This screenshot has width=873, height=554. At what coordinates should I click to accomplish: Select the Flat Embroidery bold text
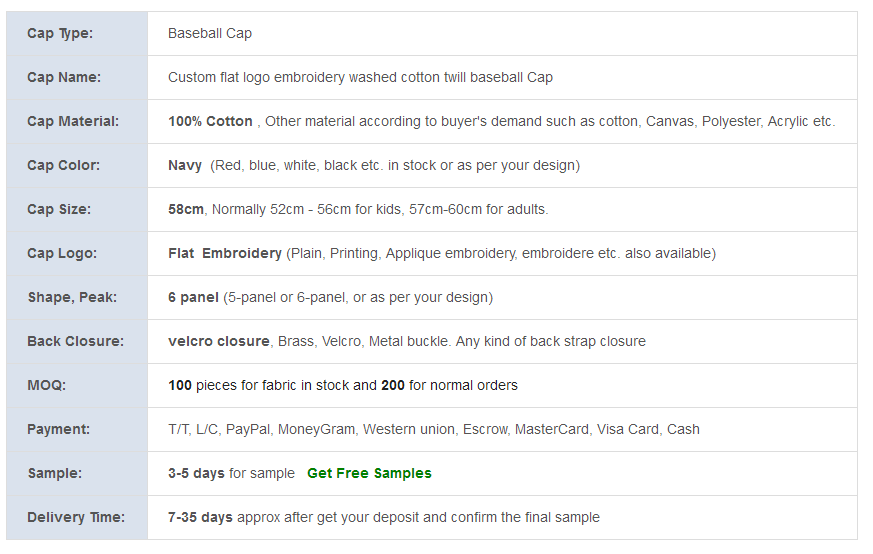(225, 253)
